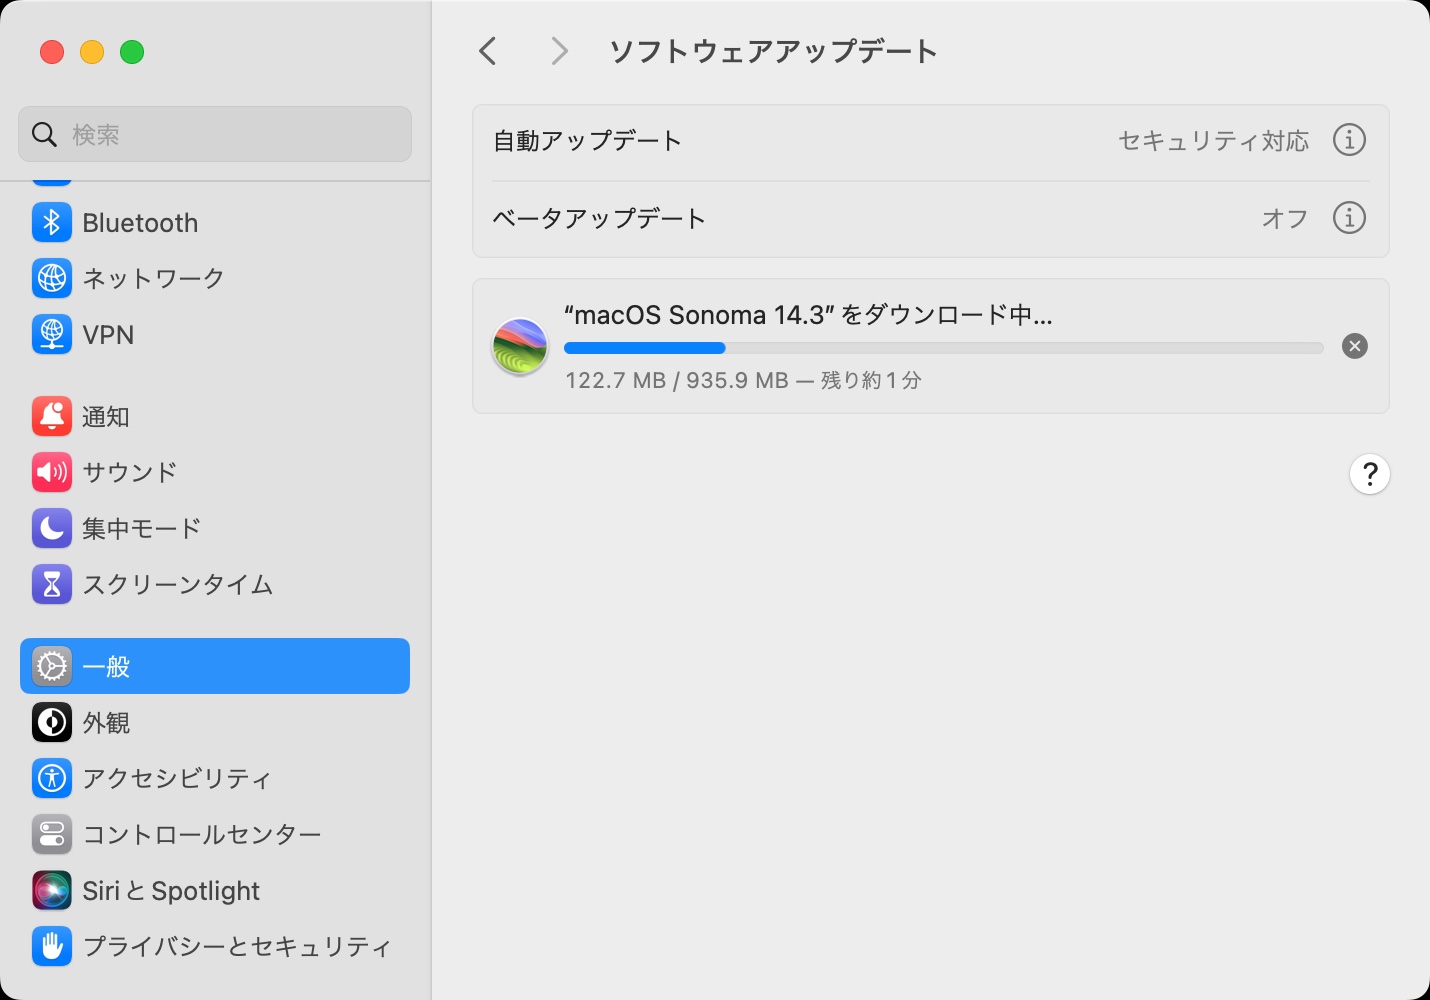Open 集中モード settings
1430x1000 pixels.
[x=215, y=528]
